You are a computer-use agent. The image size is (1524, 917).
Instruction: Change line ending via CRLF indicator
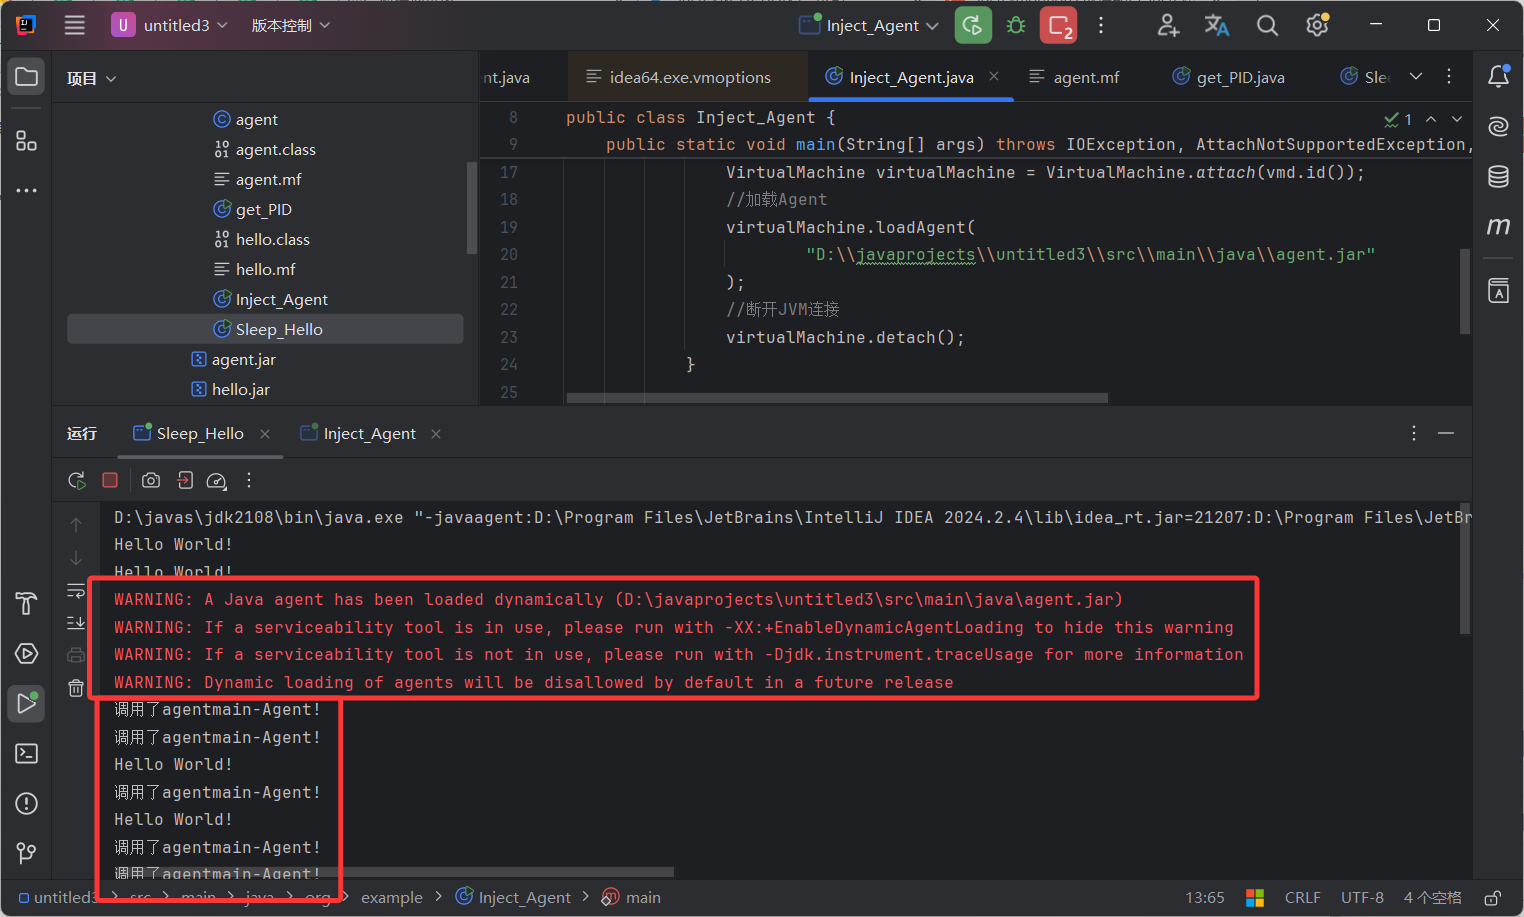[x=1302, y=897]
